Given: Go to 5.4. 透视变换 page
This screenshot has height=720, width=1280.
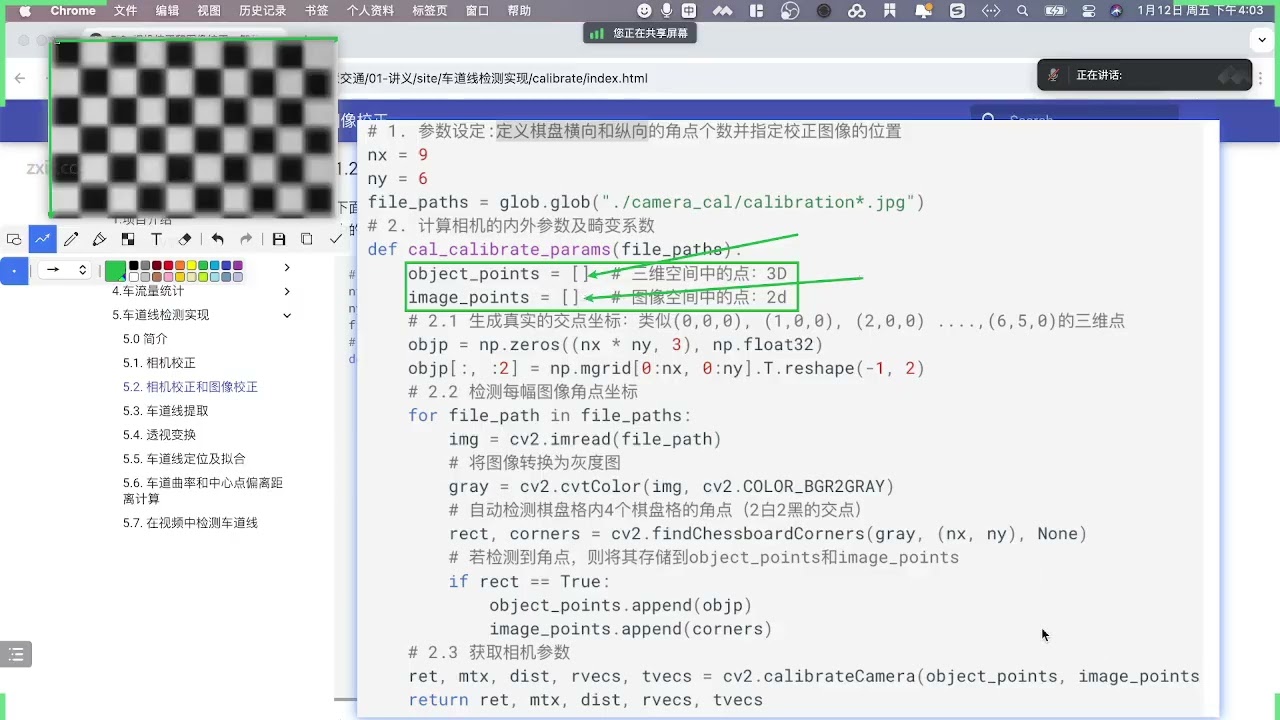Looking at the screenshot, I should click(x=159, y=435).
